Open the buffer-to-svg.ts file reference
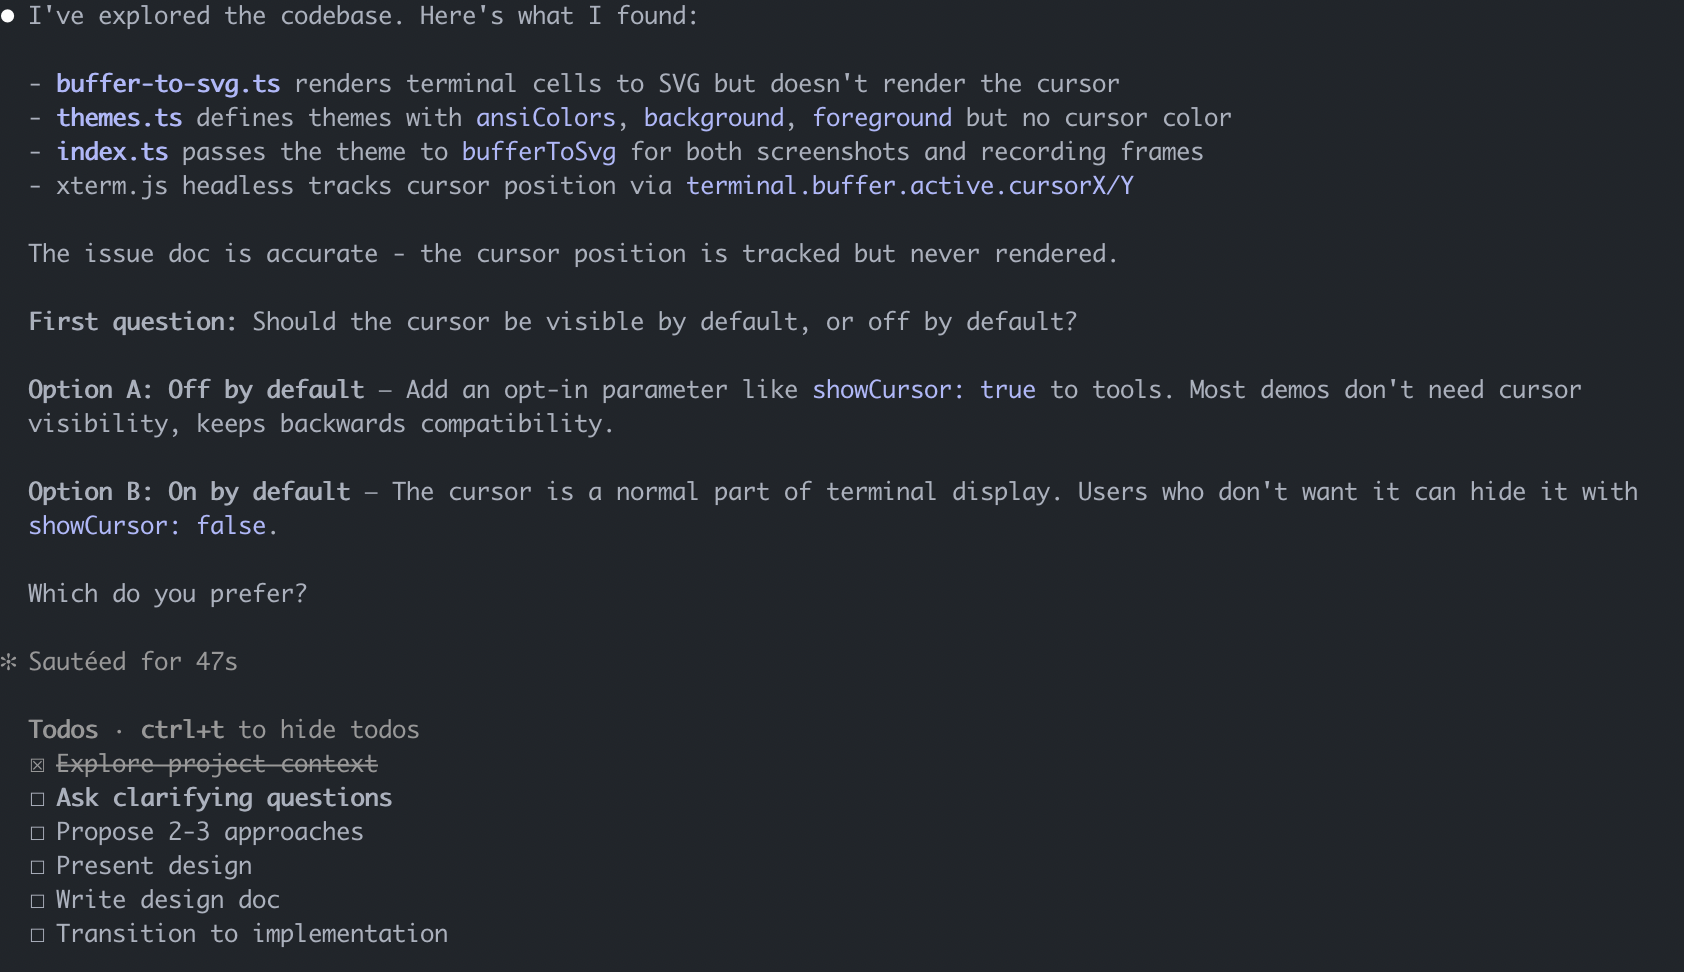Screen dimensions: 1684x972 coord(168,84)
